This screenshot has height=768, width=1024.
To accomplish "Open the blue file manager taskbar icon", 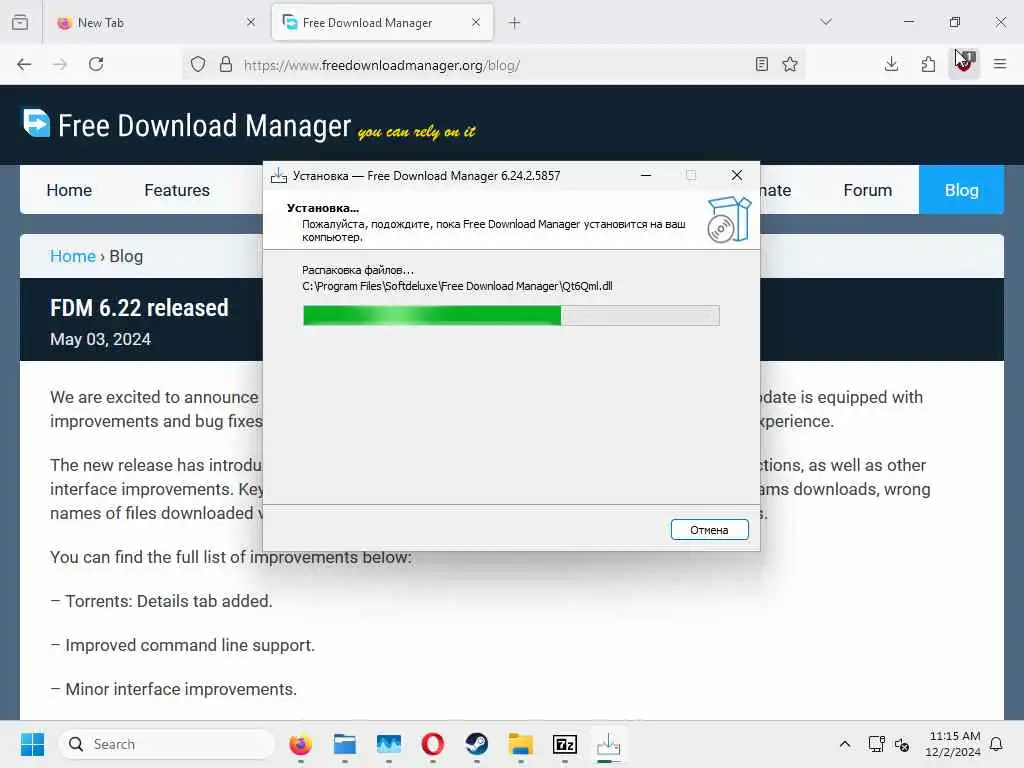I will 345,744.
